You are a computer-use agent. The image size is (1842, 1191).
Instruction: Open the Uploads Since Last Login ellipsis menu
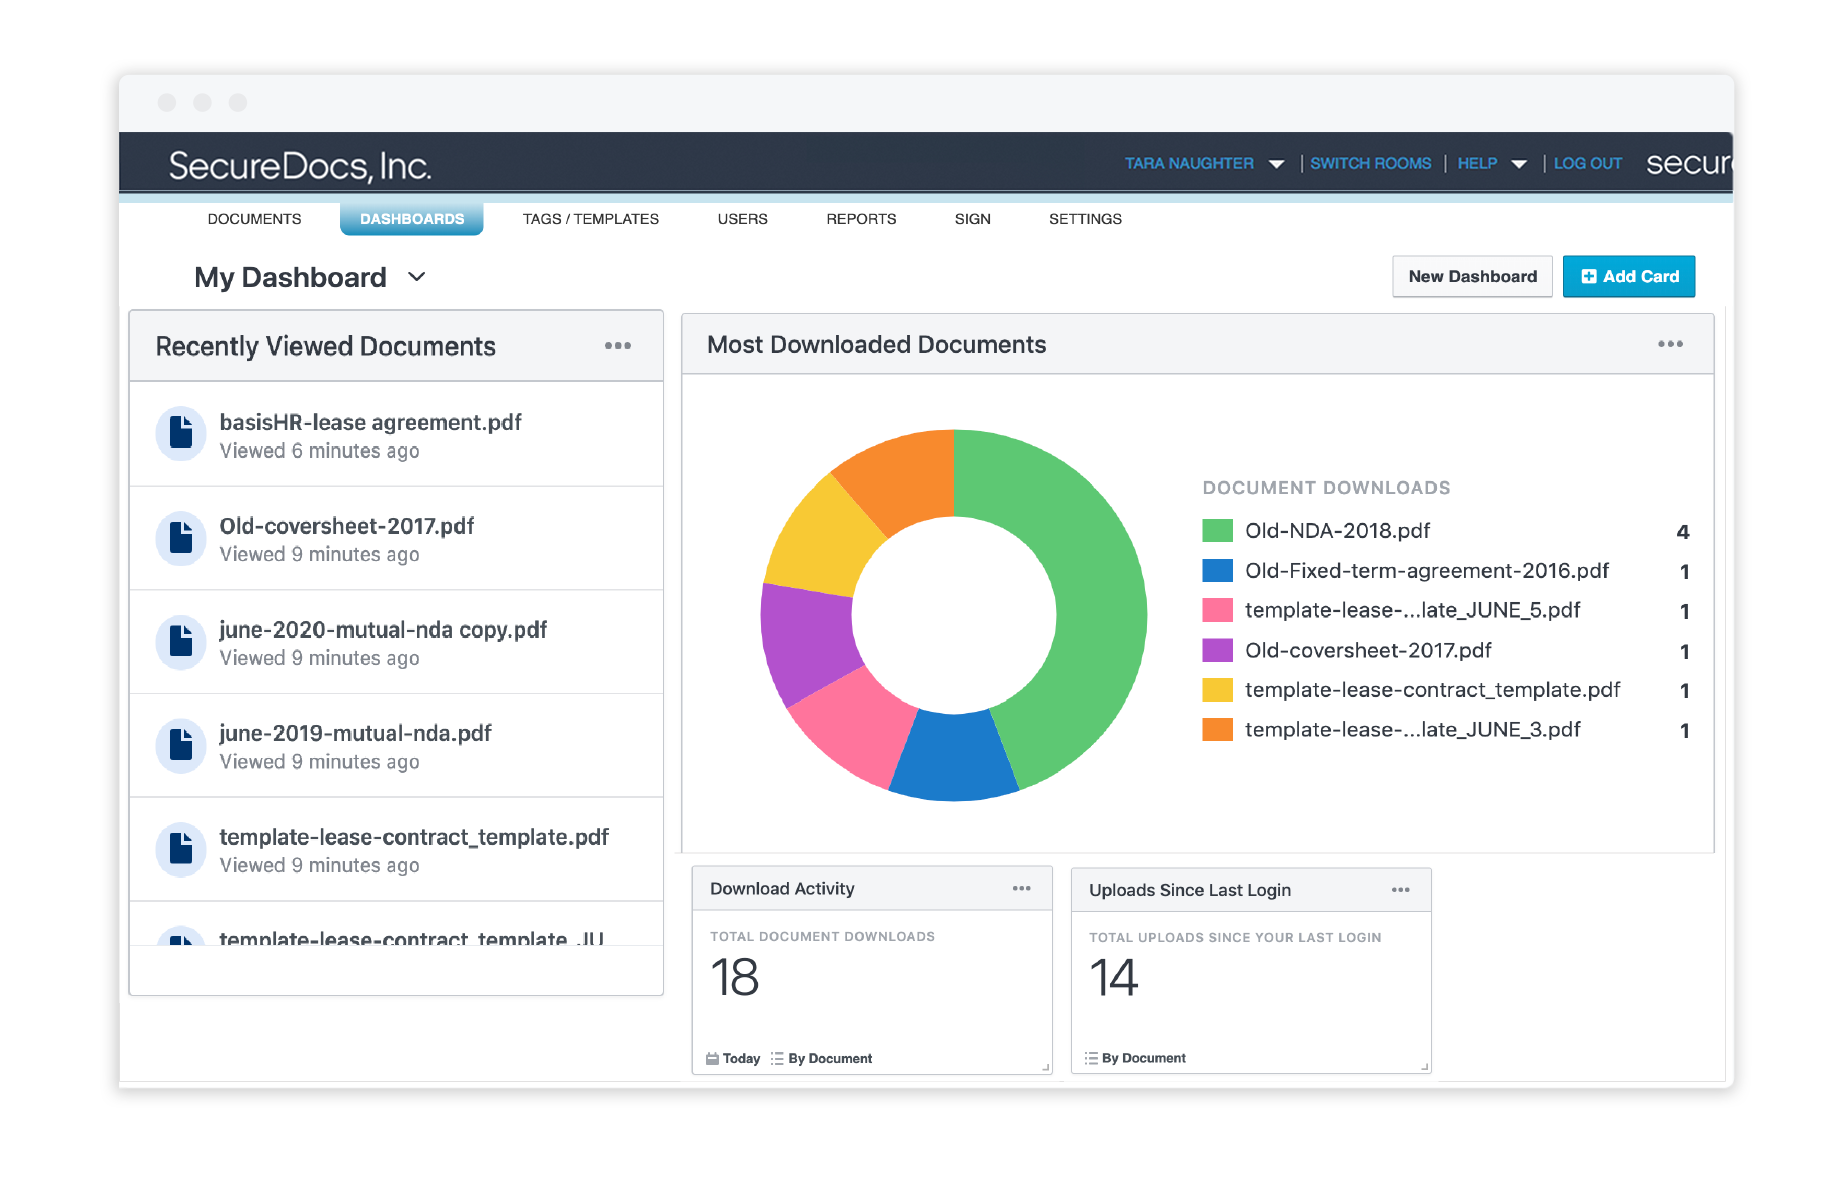[x=1399, y=890]
